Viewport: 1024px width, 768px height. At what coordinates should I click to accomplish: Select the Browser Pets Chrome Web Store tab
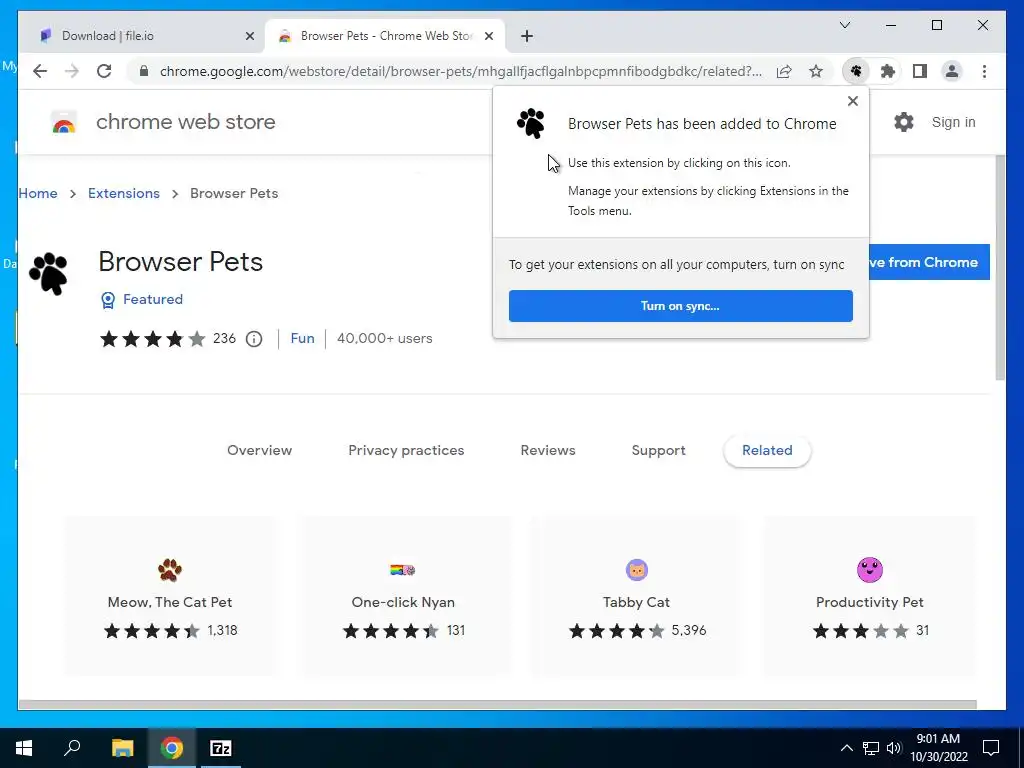385,36
